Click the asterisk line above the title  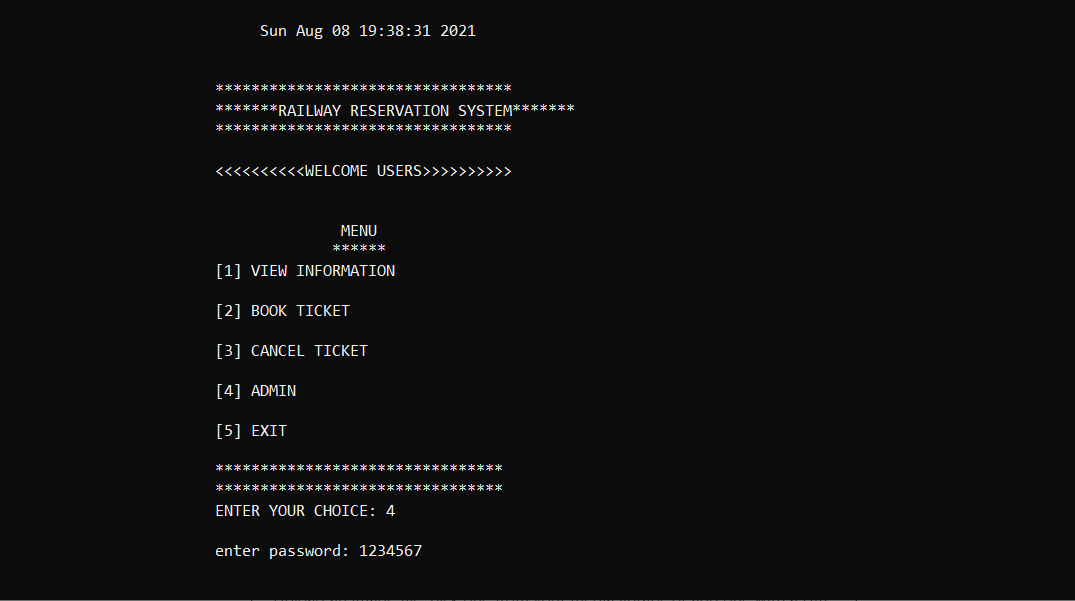pyautogui.click(x=363, y=90)
